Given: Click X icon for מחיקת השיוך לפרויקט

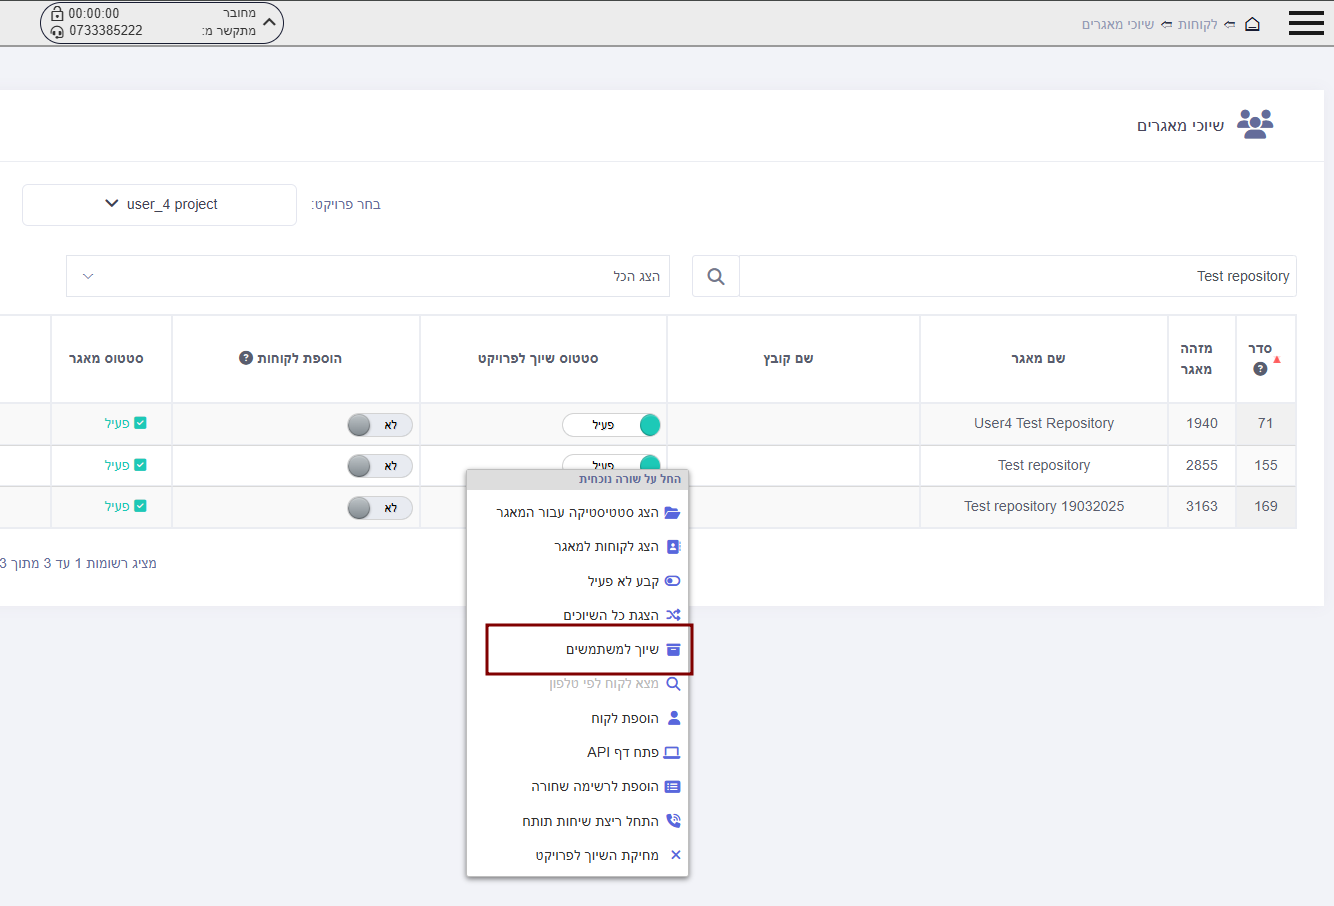Looking at the screenshot, I should coord(676,855).
